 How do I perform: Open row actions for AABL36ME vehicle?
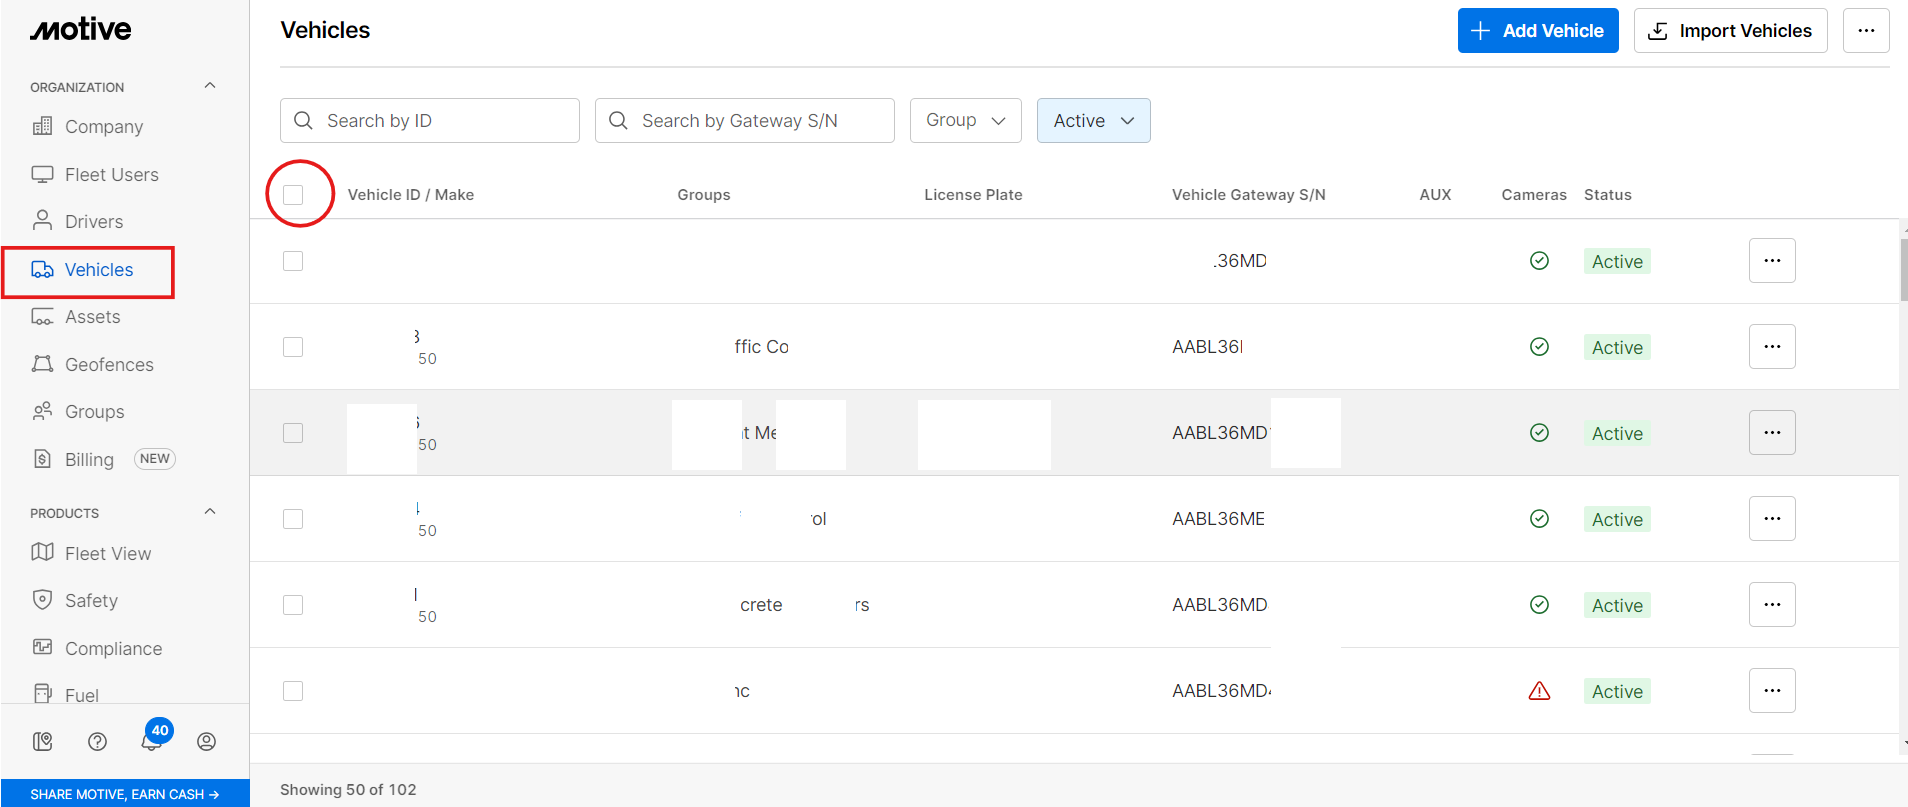click(1772, 518)
